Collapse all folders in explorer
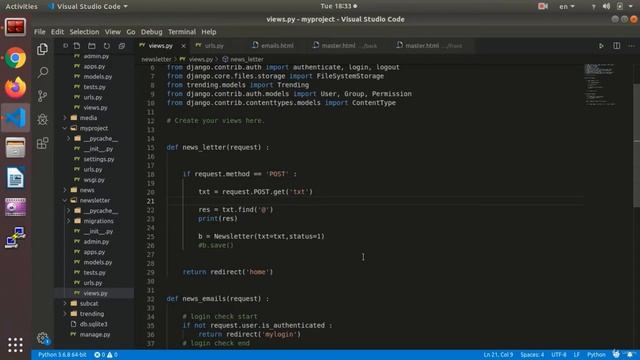The width and height of the screenshot is (640, 360). 122,46
